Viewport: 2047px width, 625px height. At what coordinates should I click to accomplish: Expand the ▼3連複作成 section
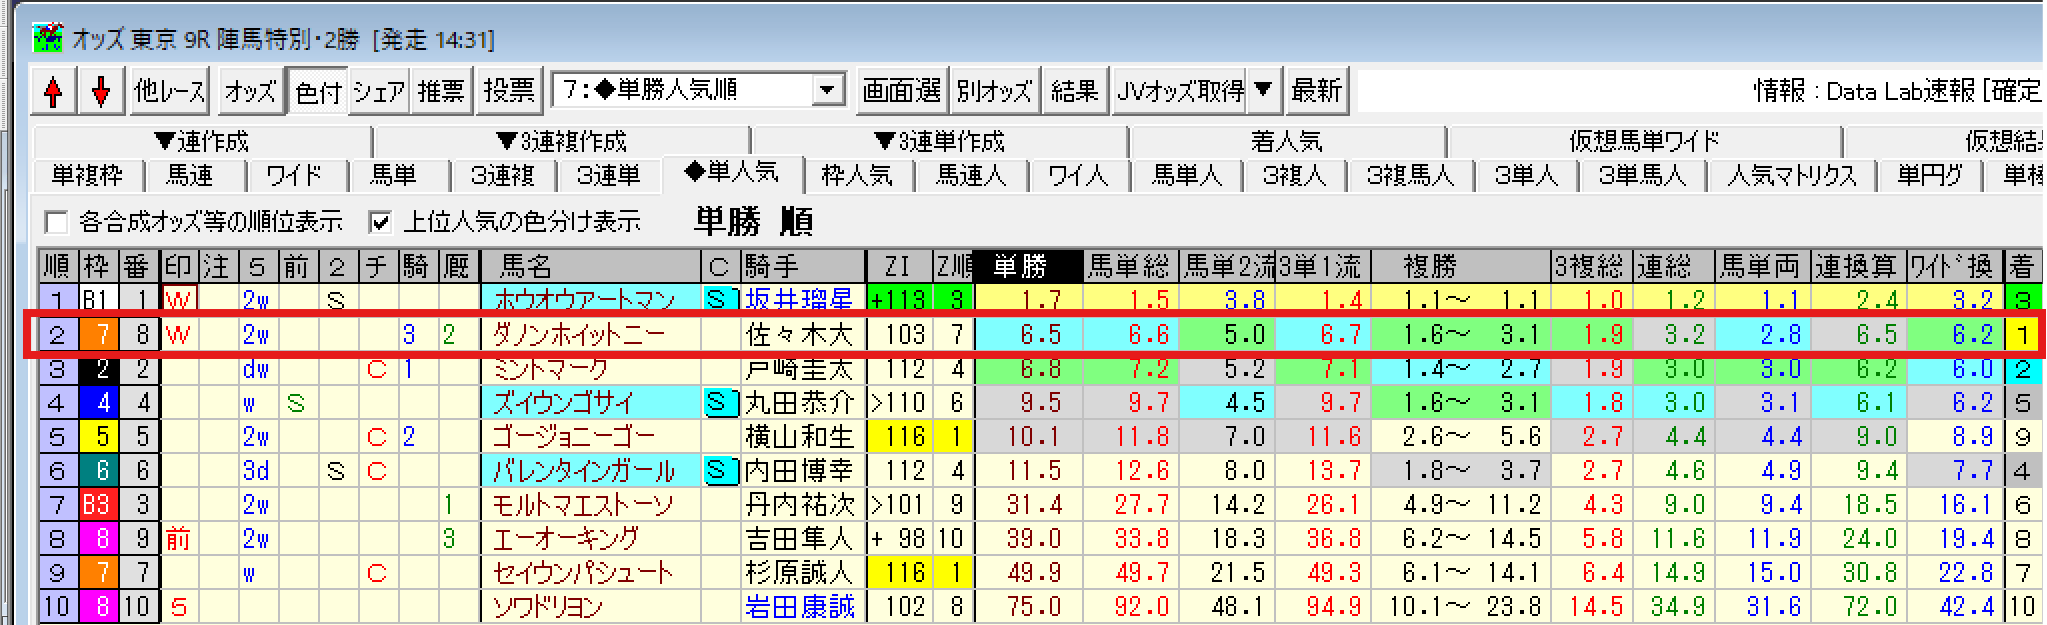pos(561,141)
